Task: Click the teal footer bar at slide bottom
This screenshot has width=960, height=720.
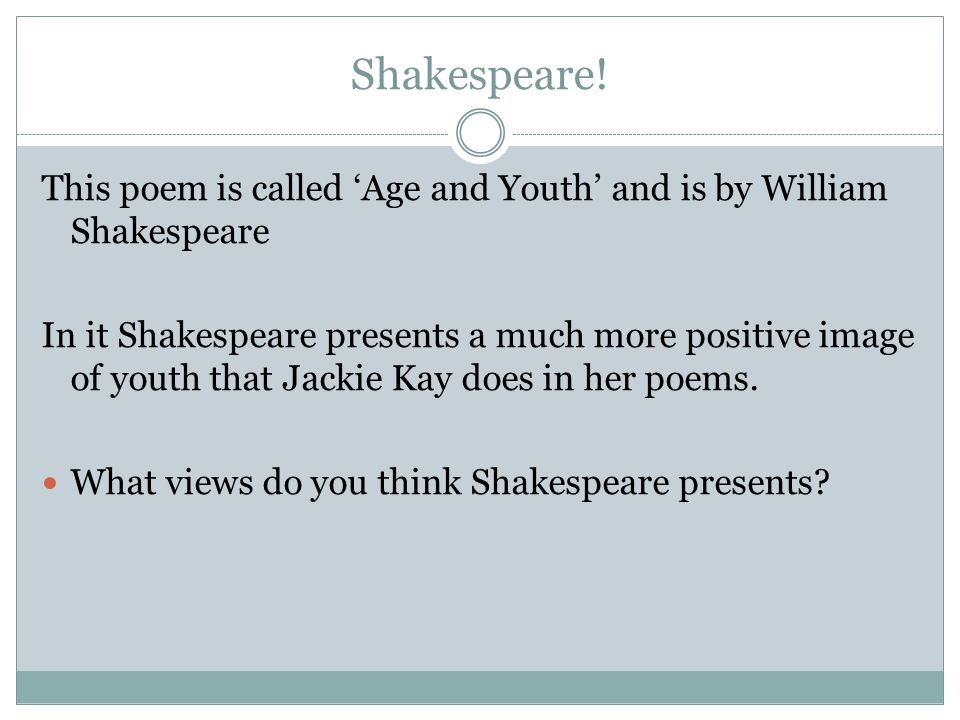Action: pos(480,687)
